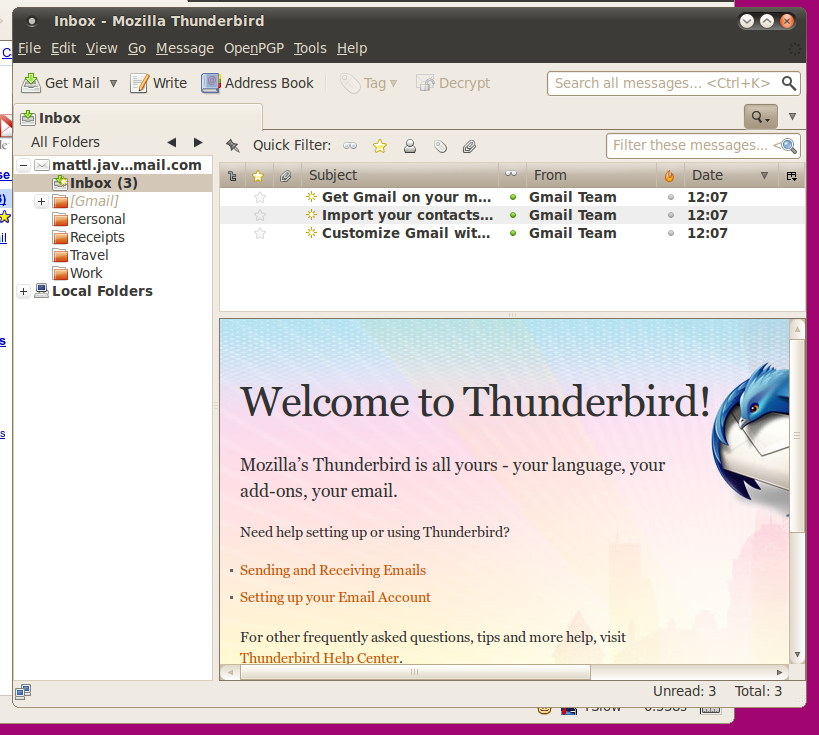This screenshot has height=735, width=819.
Task: Click the Decrypt toolbar button
Action: pyautogui.click(x=453, y=83)
